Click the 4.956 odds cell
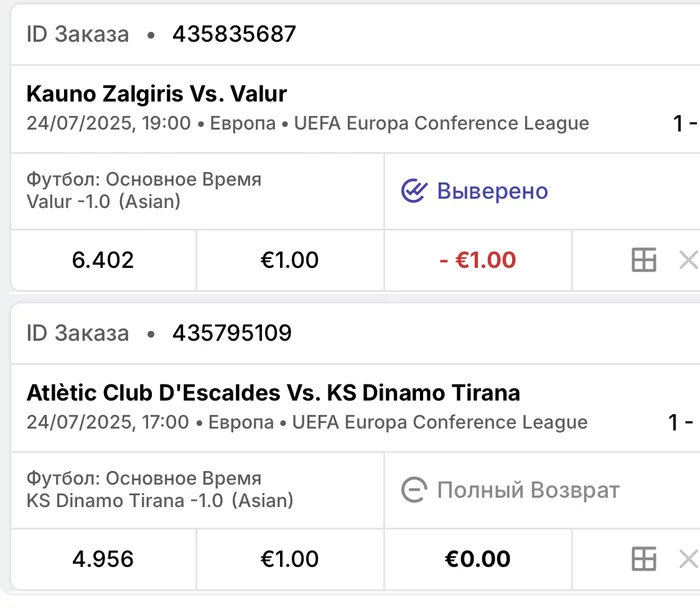Image resolution: width=700 pixels, height=608 pixels. point(103,559)
